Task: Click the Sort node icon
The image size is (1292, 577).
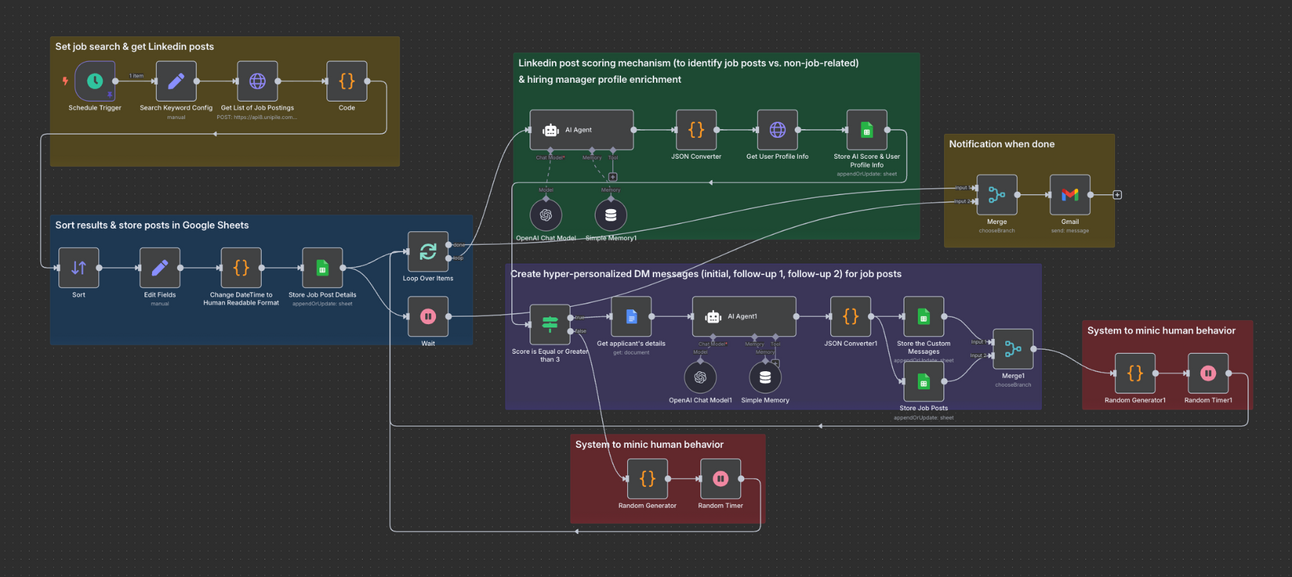Action: click(x=79, y=268)
